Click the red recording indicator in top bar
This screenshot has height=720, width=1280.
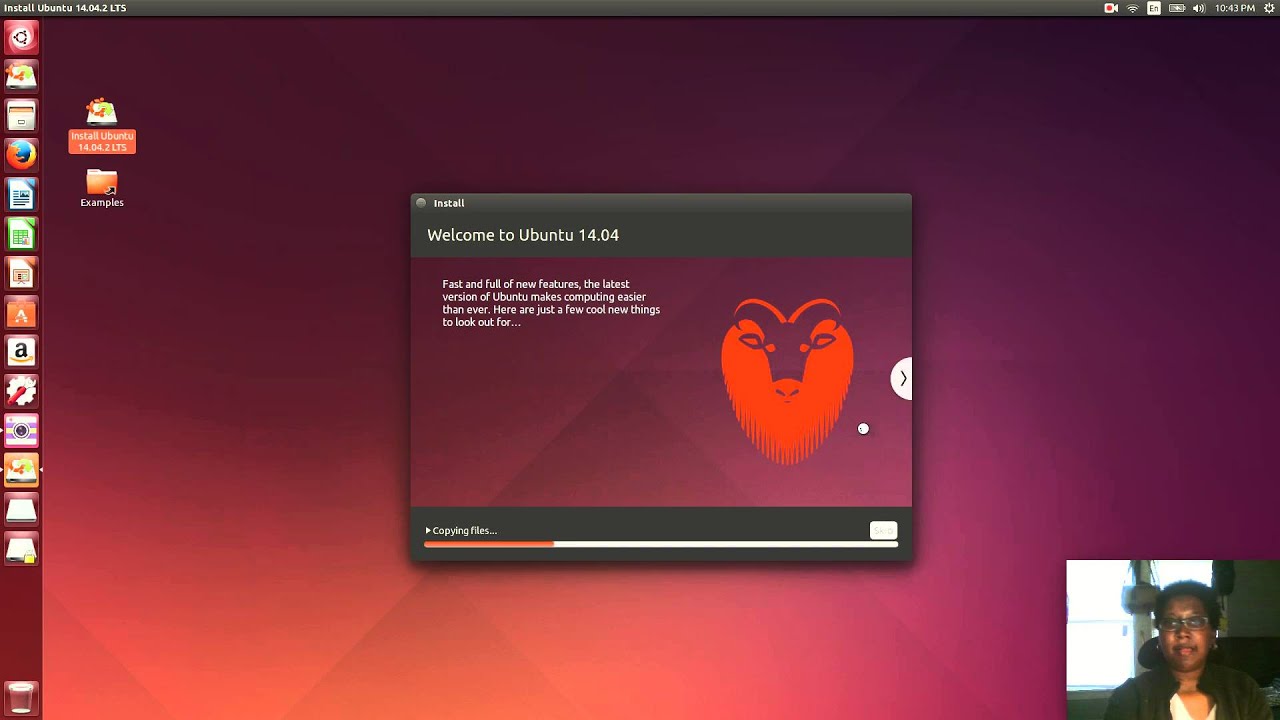point(1110,8)
